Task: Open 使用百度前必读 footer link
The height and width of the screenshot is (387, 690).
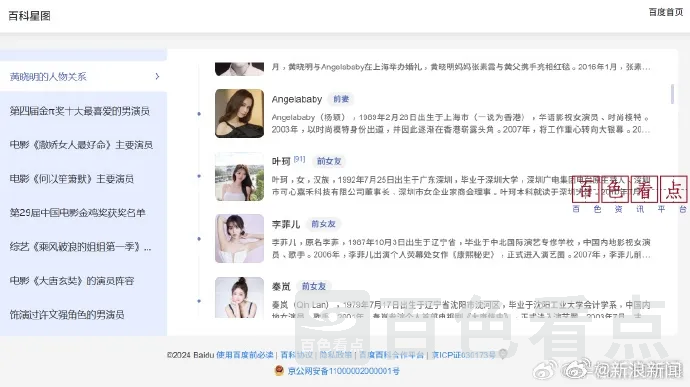Action: pos(245,355)
